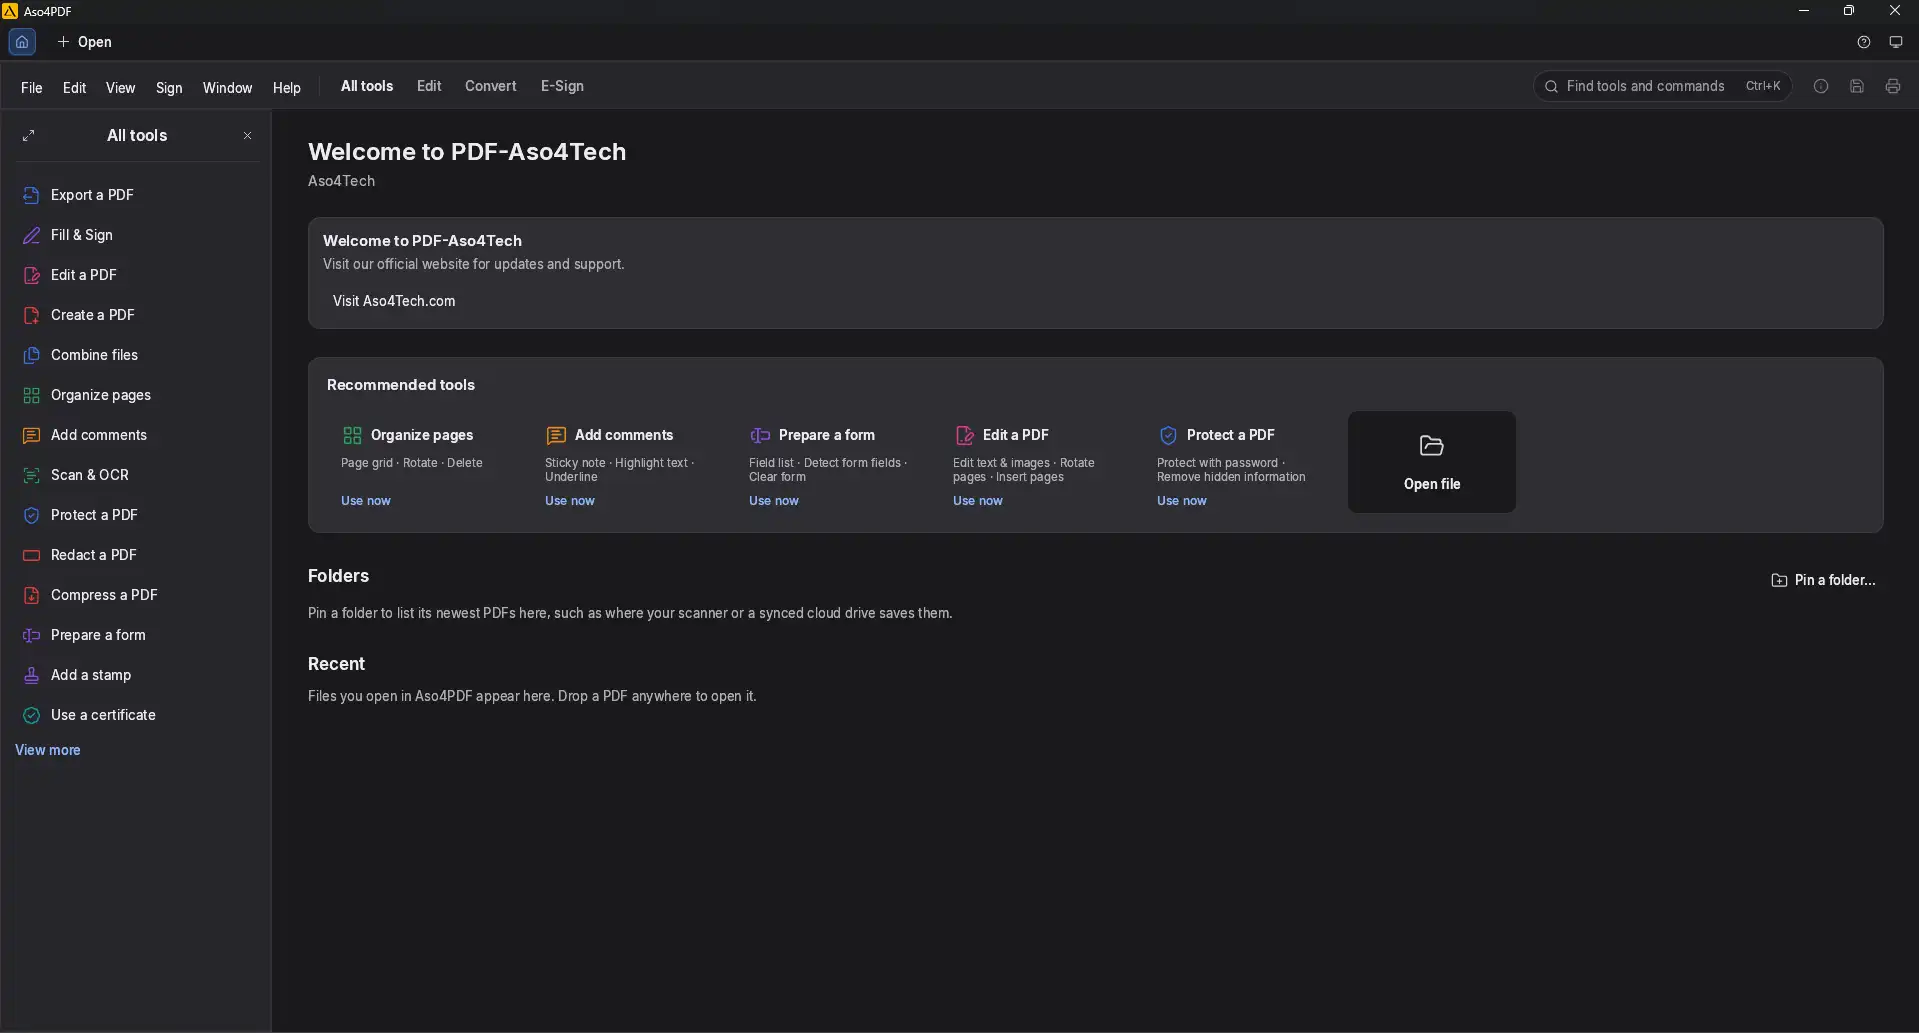Click the Add comments sidebar icon
This screenshot has width=1919, height=1033.
[32, 435]
